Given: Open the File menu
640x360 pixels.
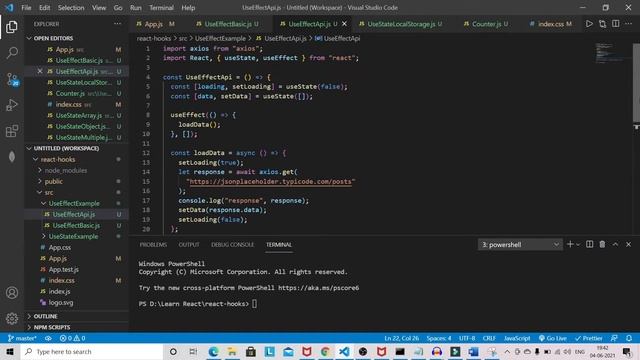Looking at the screenshot, I should (26, 7).
